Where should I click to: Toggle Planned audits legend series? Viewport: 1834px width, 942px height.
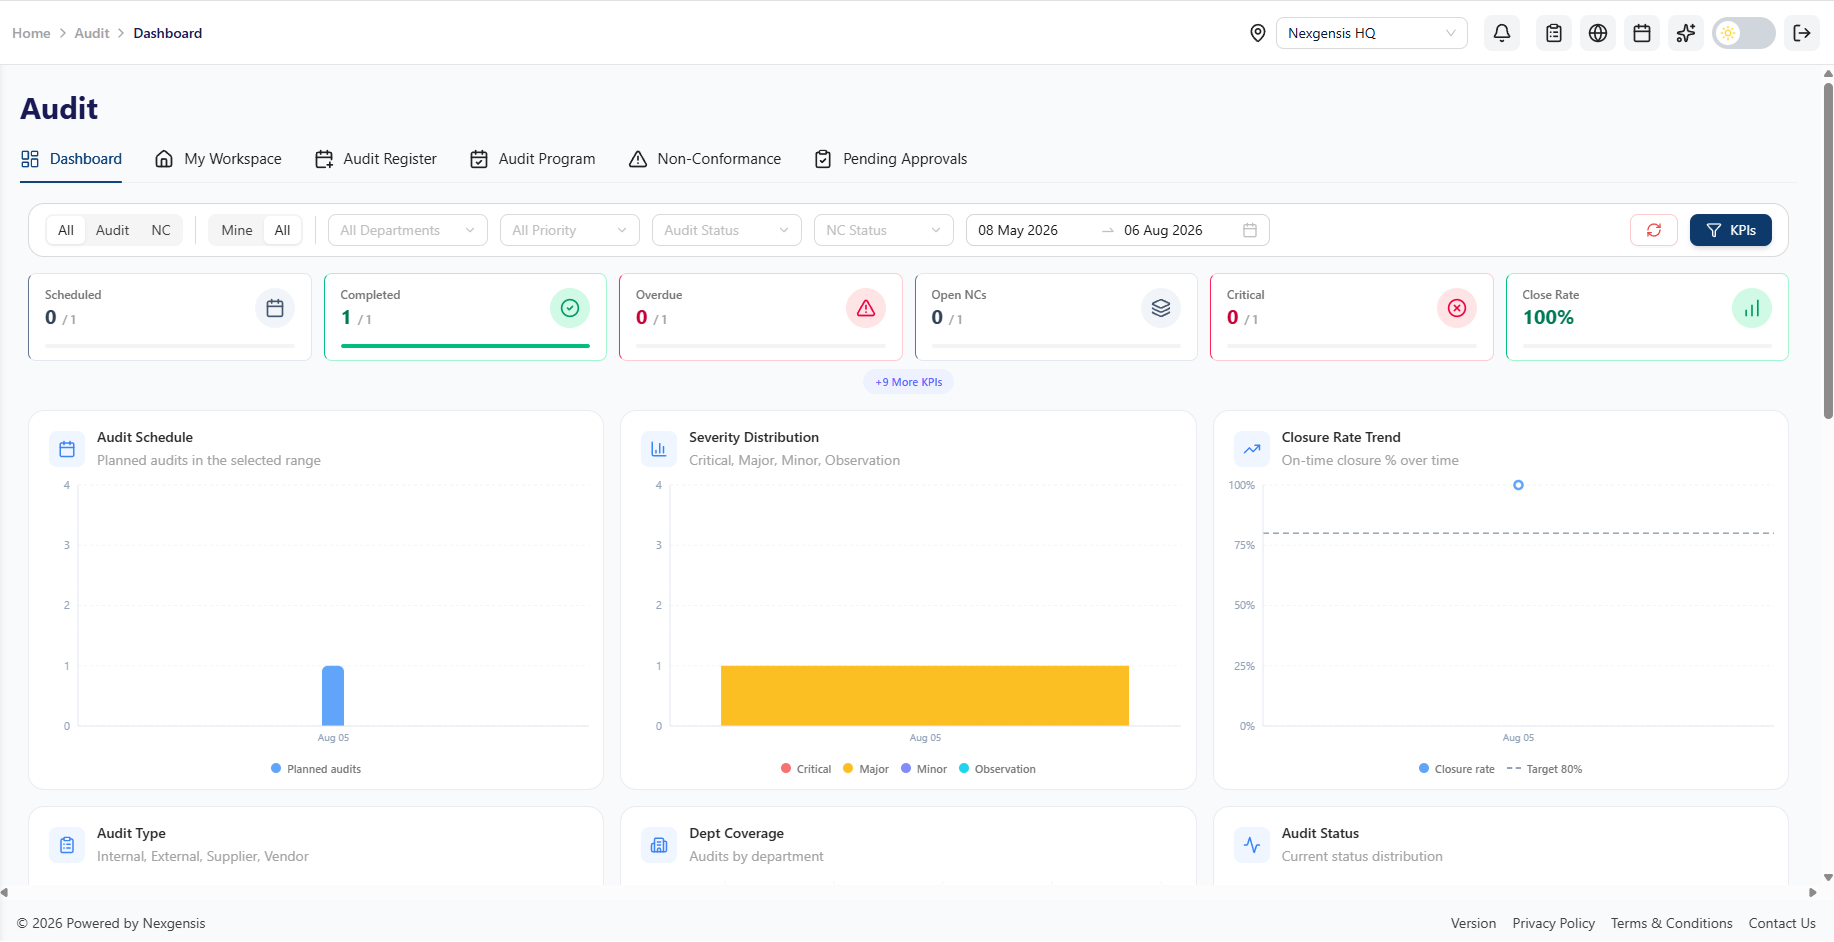point(316,769)
